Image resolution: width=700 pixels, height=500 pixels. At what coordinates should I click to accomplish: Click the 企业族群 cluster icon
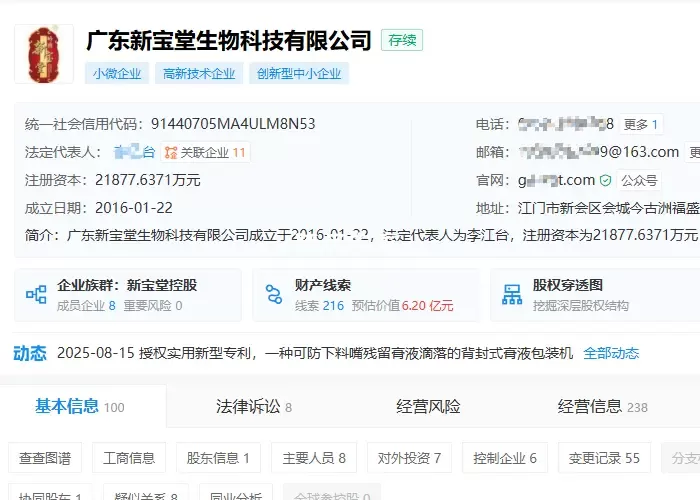pyautogui.click(x=36, y=295)
